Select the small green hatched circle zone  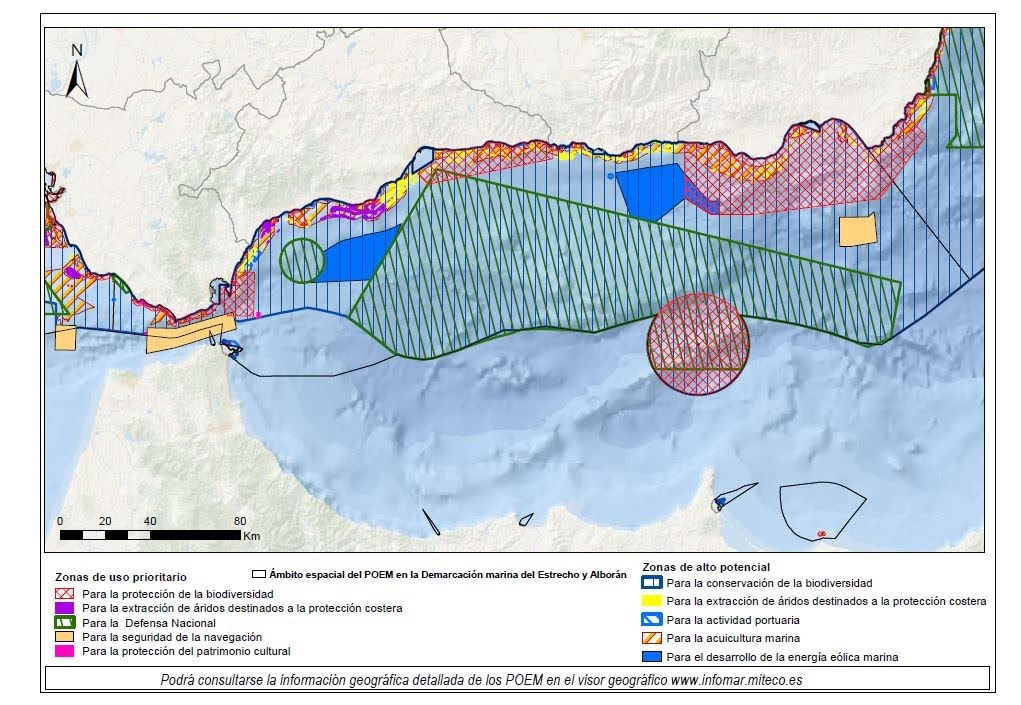click(x=302, y=261)
